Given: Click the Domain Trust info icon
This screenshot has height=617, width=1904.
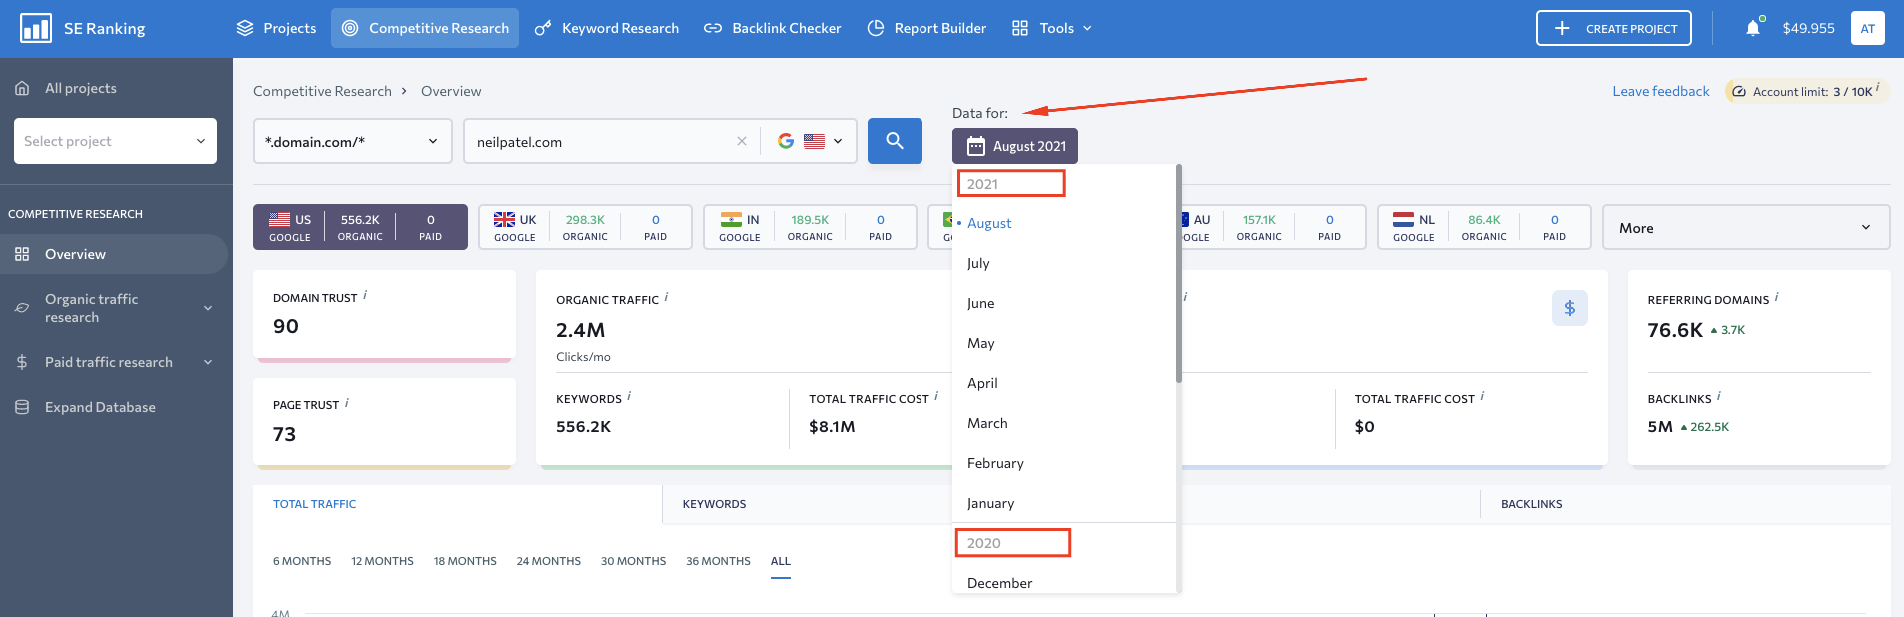Looking at the screenshot, I should (x=365, y=295).
